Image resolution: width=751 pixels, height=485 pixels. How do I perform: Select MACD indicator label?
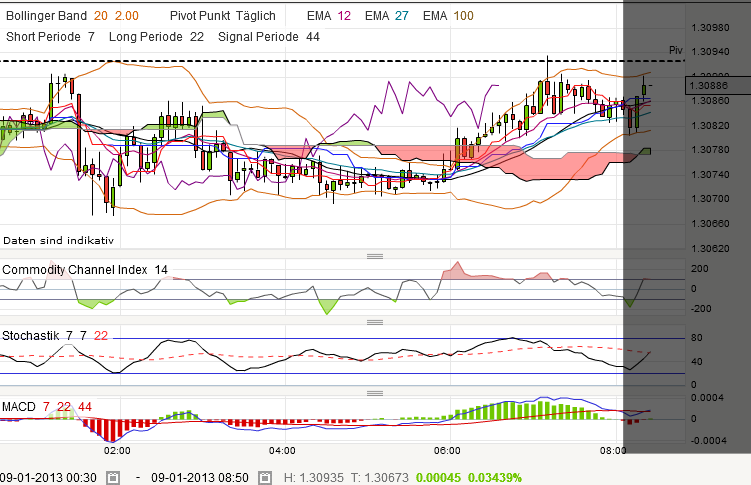(19, 406)
